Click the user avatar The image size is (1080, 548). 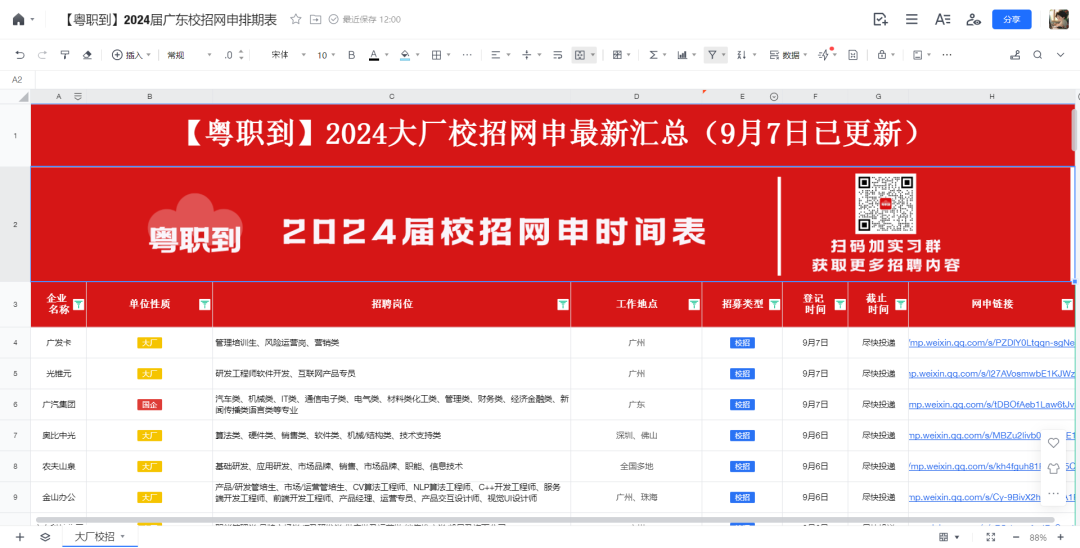1058,19
